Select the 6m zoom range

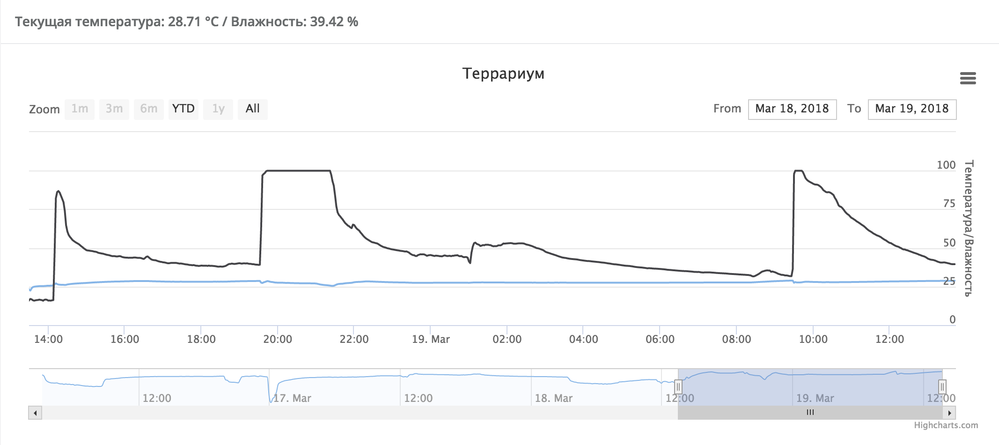point(149,109)
